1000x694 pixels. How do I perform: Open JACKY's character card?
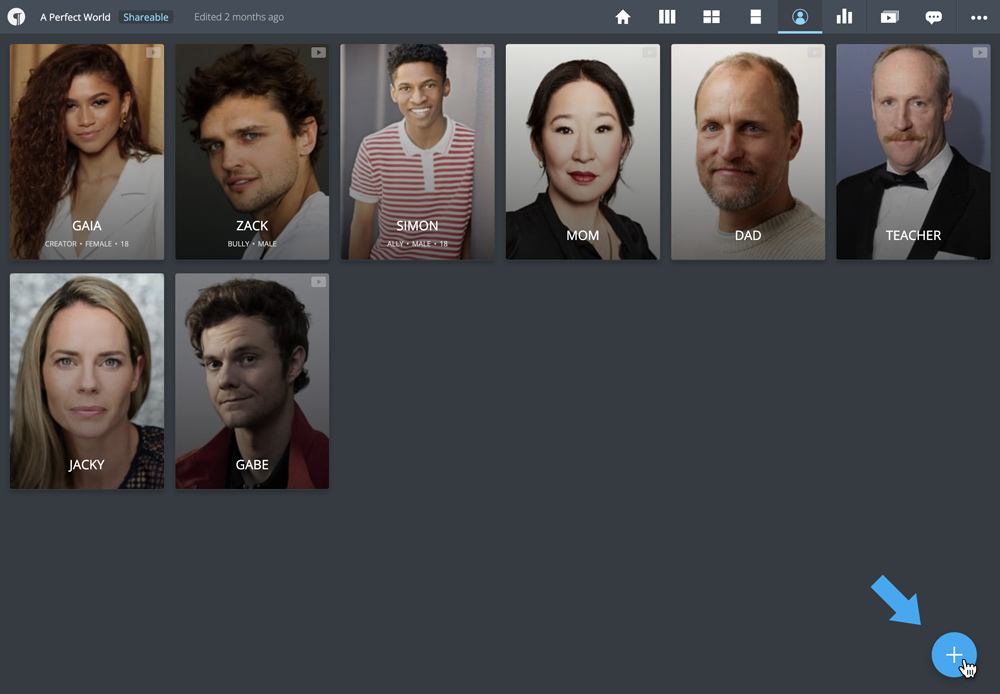(87, 381)
